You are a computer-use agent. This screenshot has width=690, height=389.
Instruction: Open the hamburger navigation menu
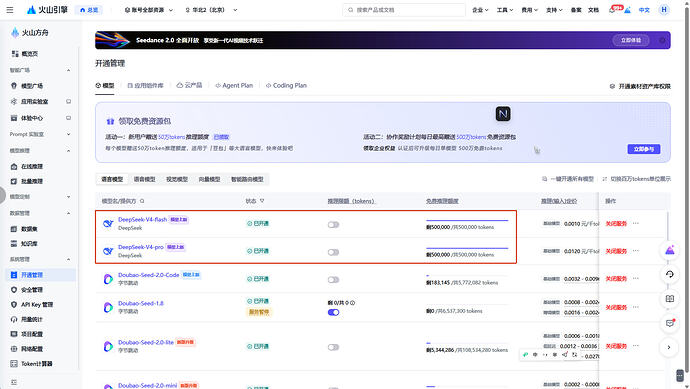pyautogui.click(x=10, y=10)
